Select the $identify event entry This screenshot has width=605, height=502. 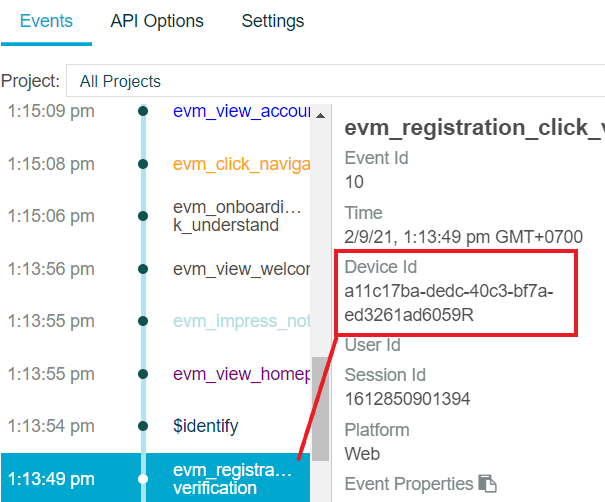point(206,426)
